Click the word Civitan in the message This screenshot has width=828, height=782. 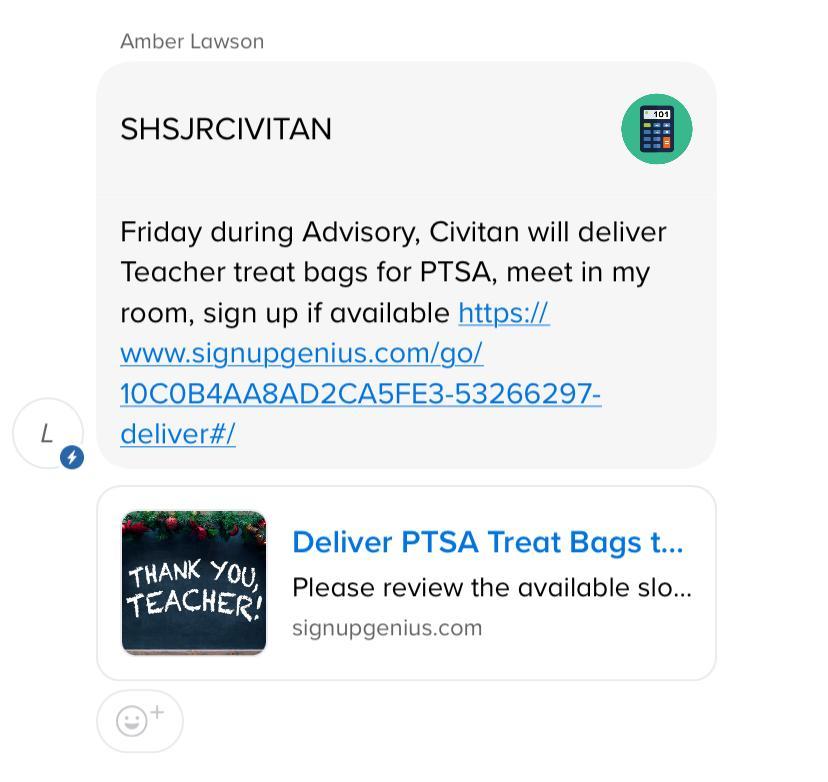coord(474,232)
